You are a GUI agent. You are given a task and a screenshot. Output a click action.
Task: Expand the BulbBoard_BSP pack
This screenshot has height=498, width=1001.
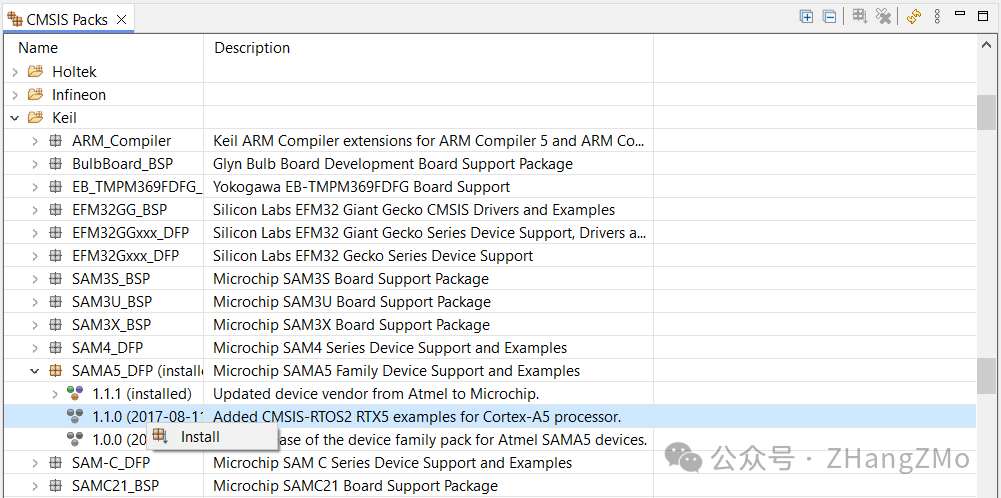point(35,164)
